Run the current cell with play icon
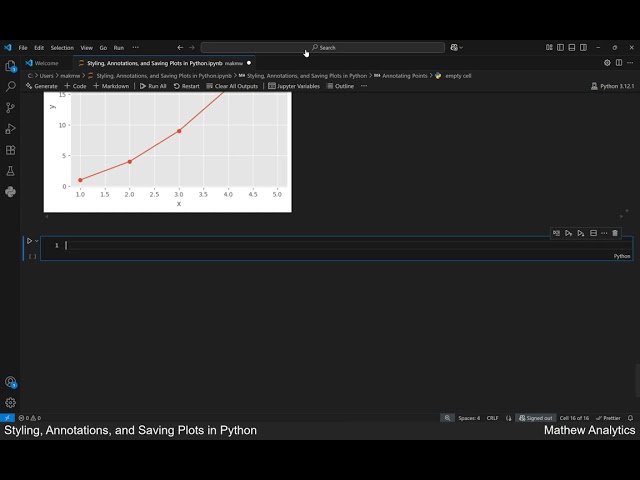 (x=29, y=241)
